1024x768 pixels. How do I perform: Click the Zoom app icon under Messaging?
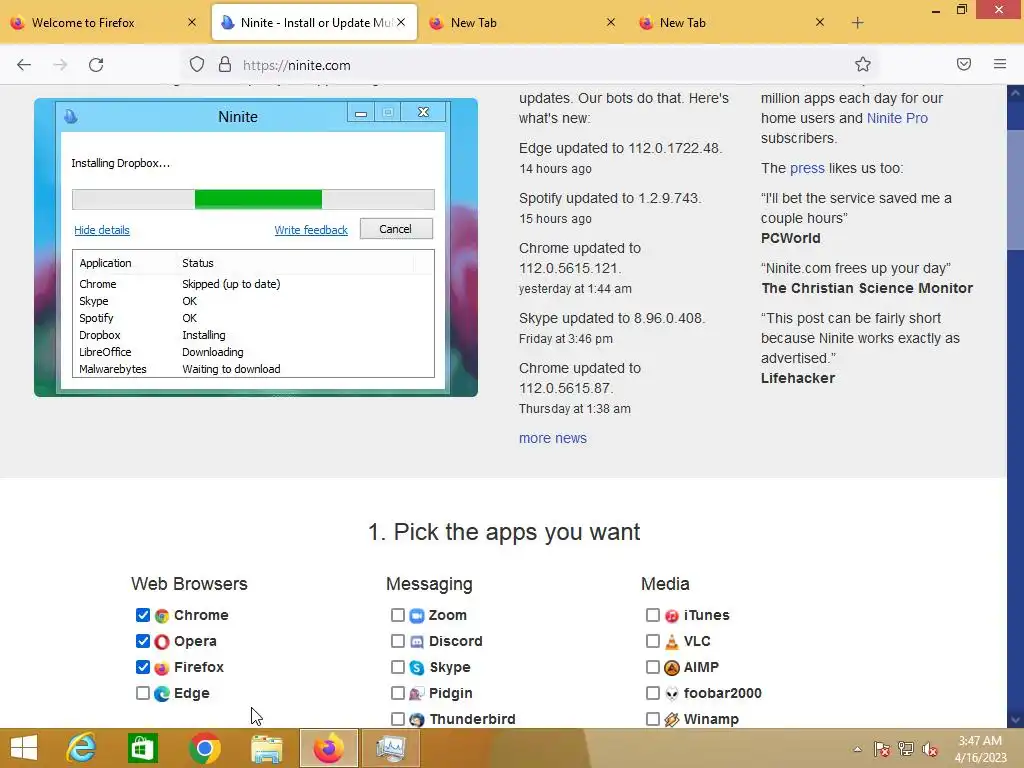point(417,615)
